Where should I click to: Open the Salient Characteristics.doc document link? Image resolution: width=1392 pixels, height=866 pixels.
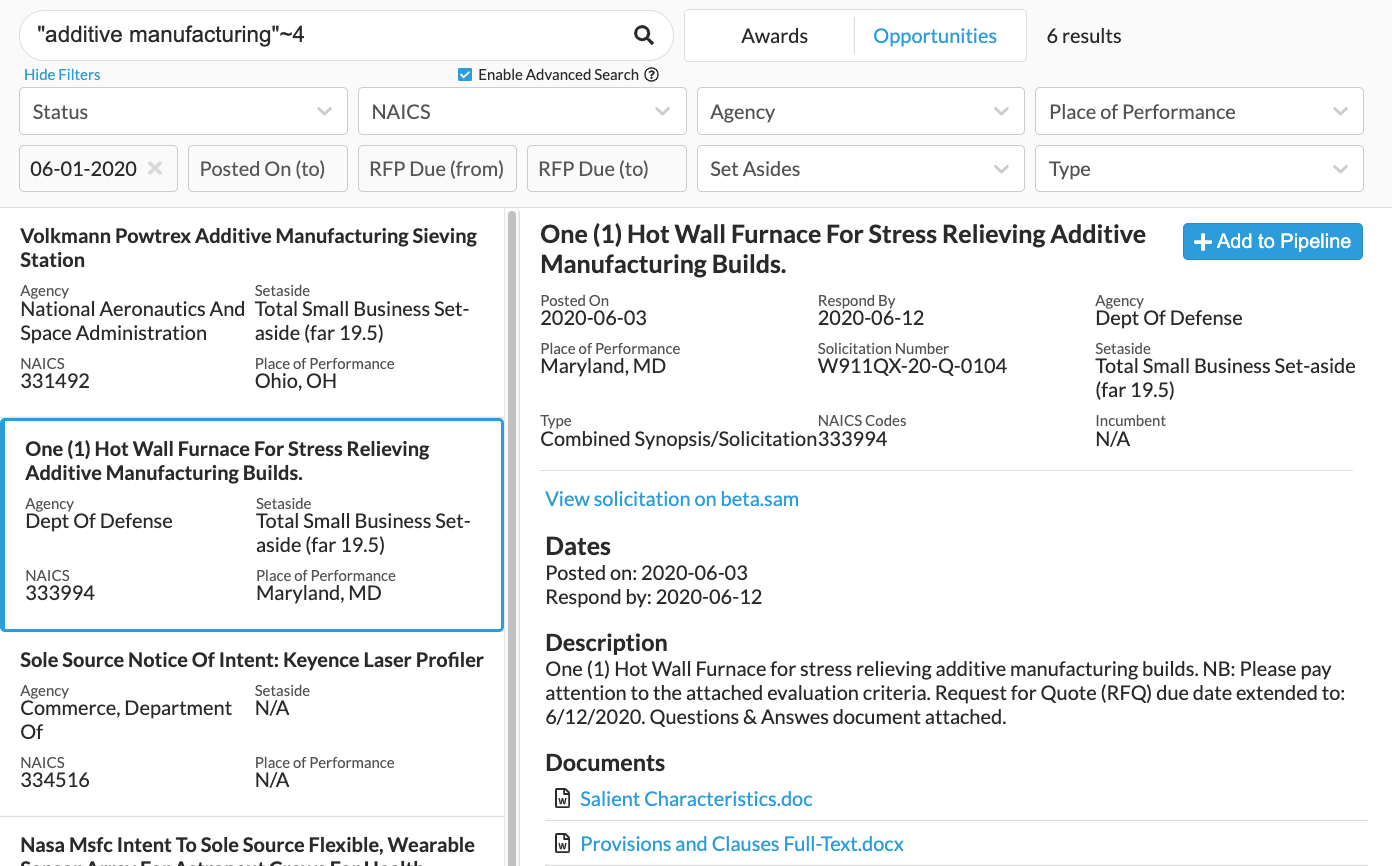(696, 799)
